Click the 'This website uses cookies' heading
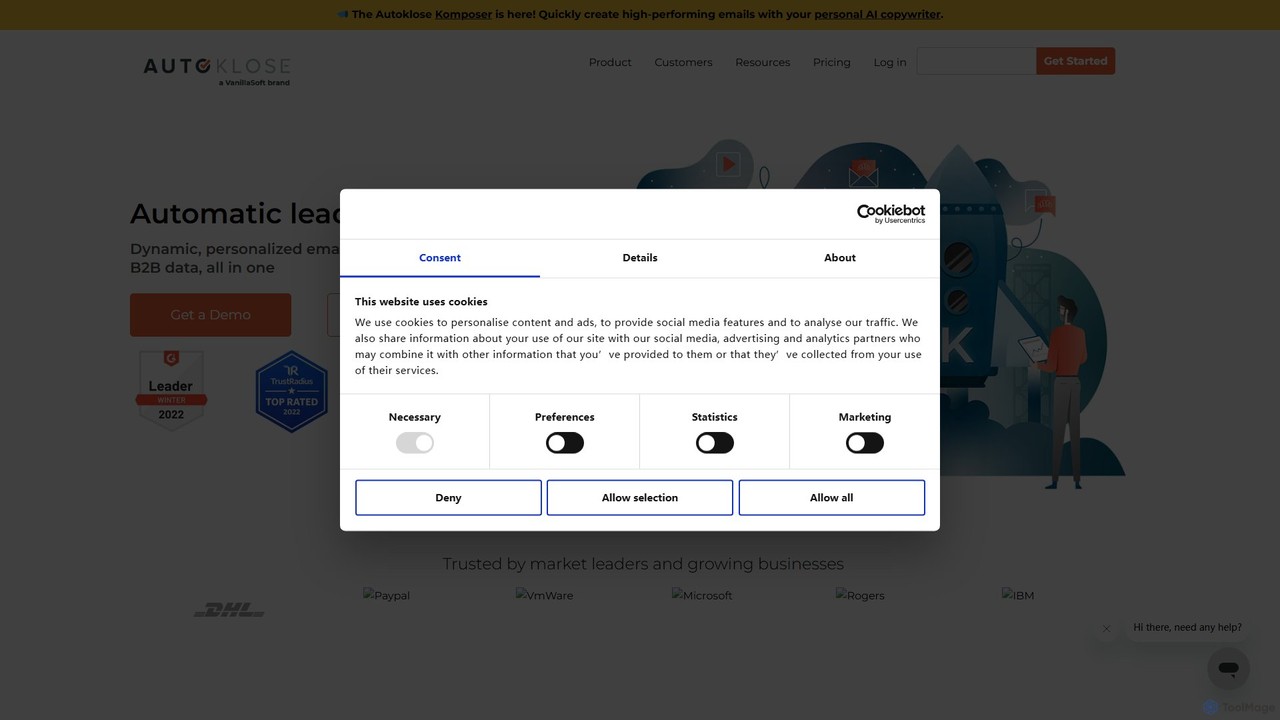The image size is (1280, 720). [x=421, y=302]
